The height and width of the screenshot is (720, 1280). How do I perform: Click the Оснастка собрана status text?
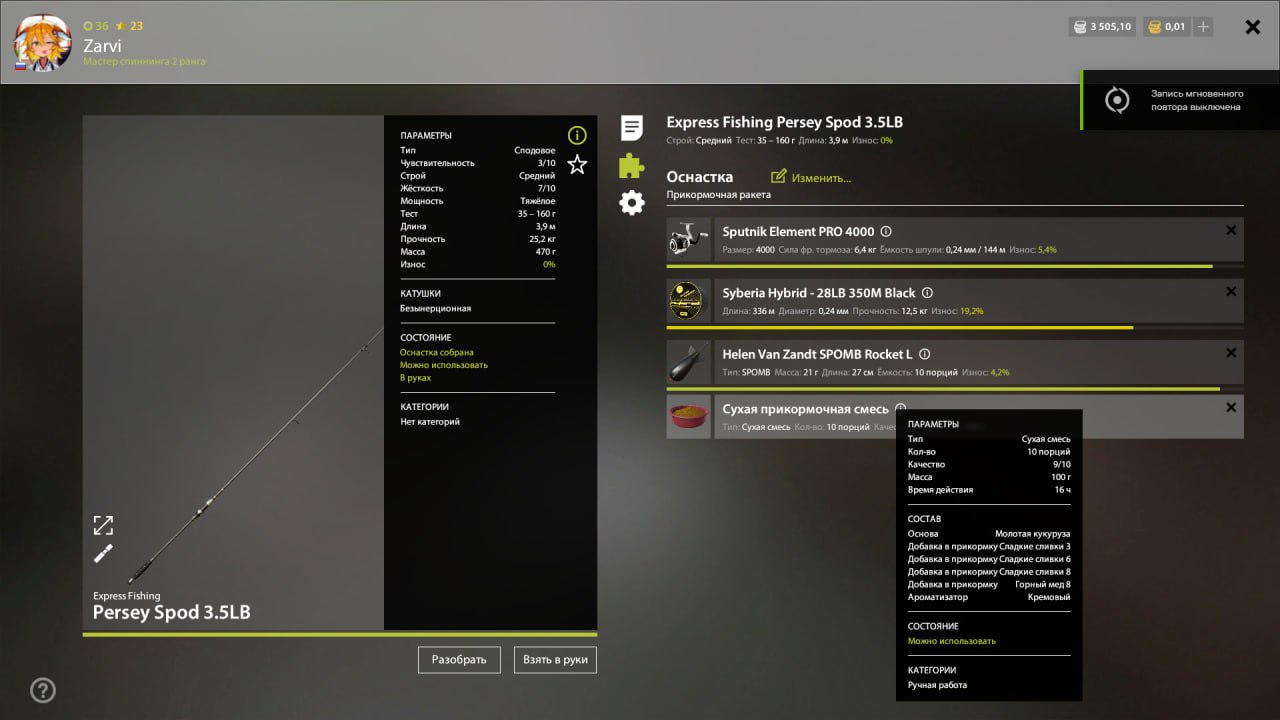[437, 353]
